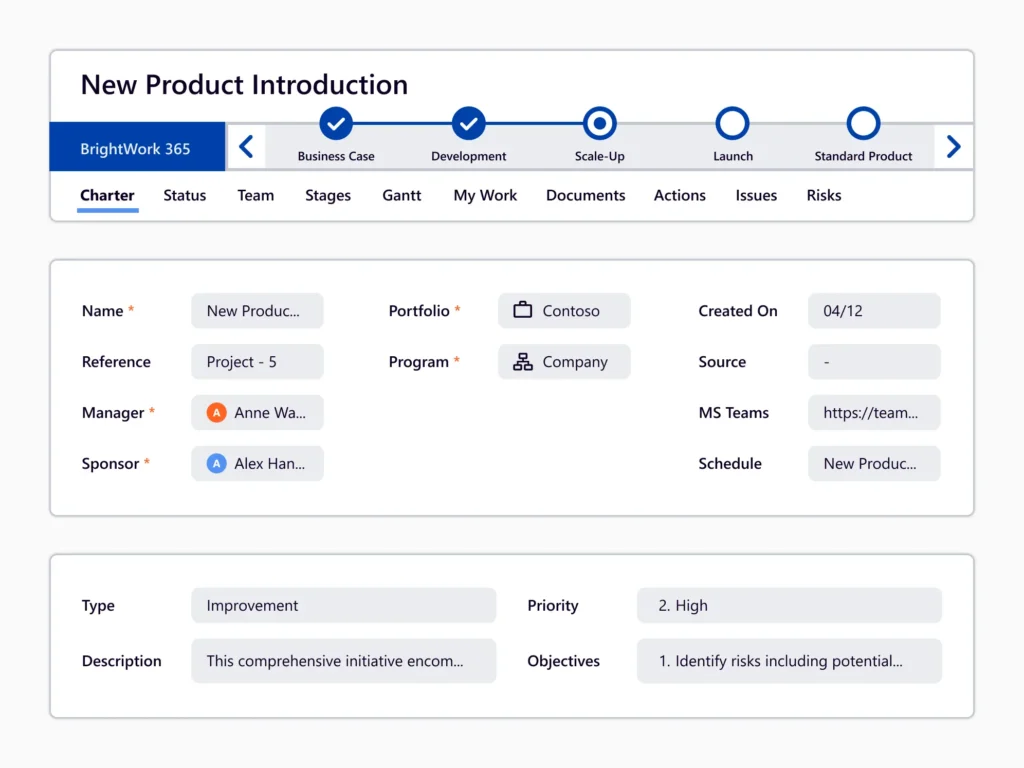Open the MS Teams link
The height and width of the screenshot is (768, 1024).
pyautogui.click(x=874, y=412)
